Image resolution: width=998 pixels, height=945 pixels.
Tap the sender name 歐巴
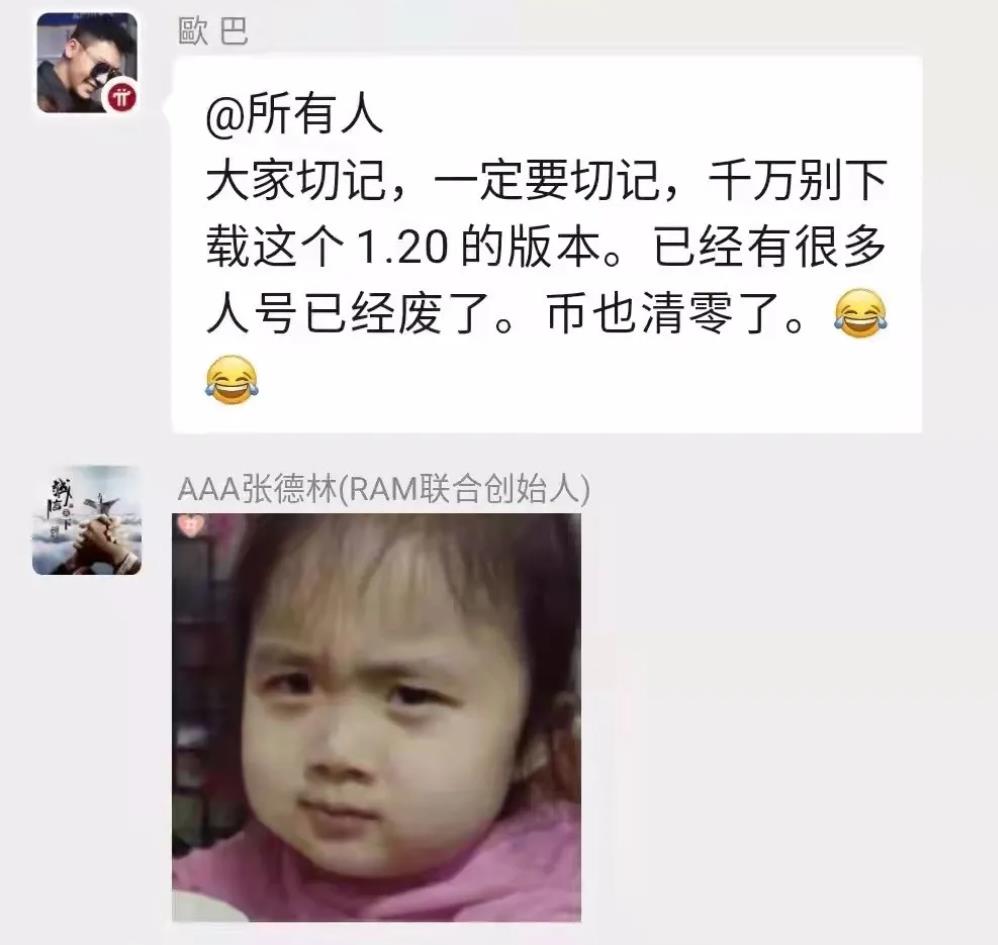pos(213,31)
